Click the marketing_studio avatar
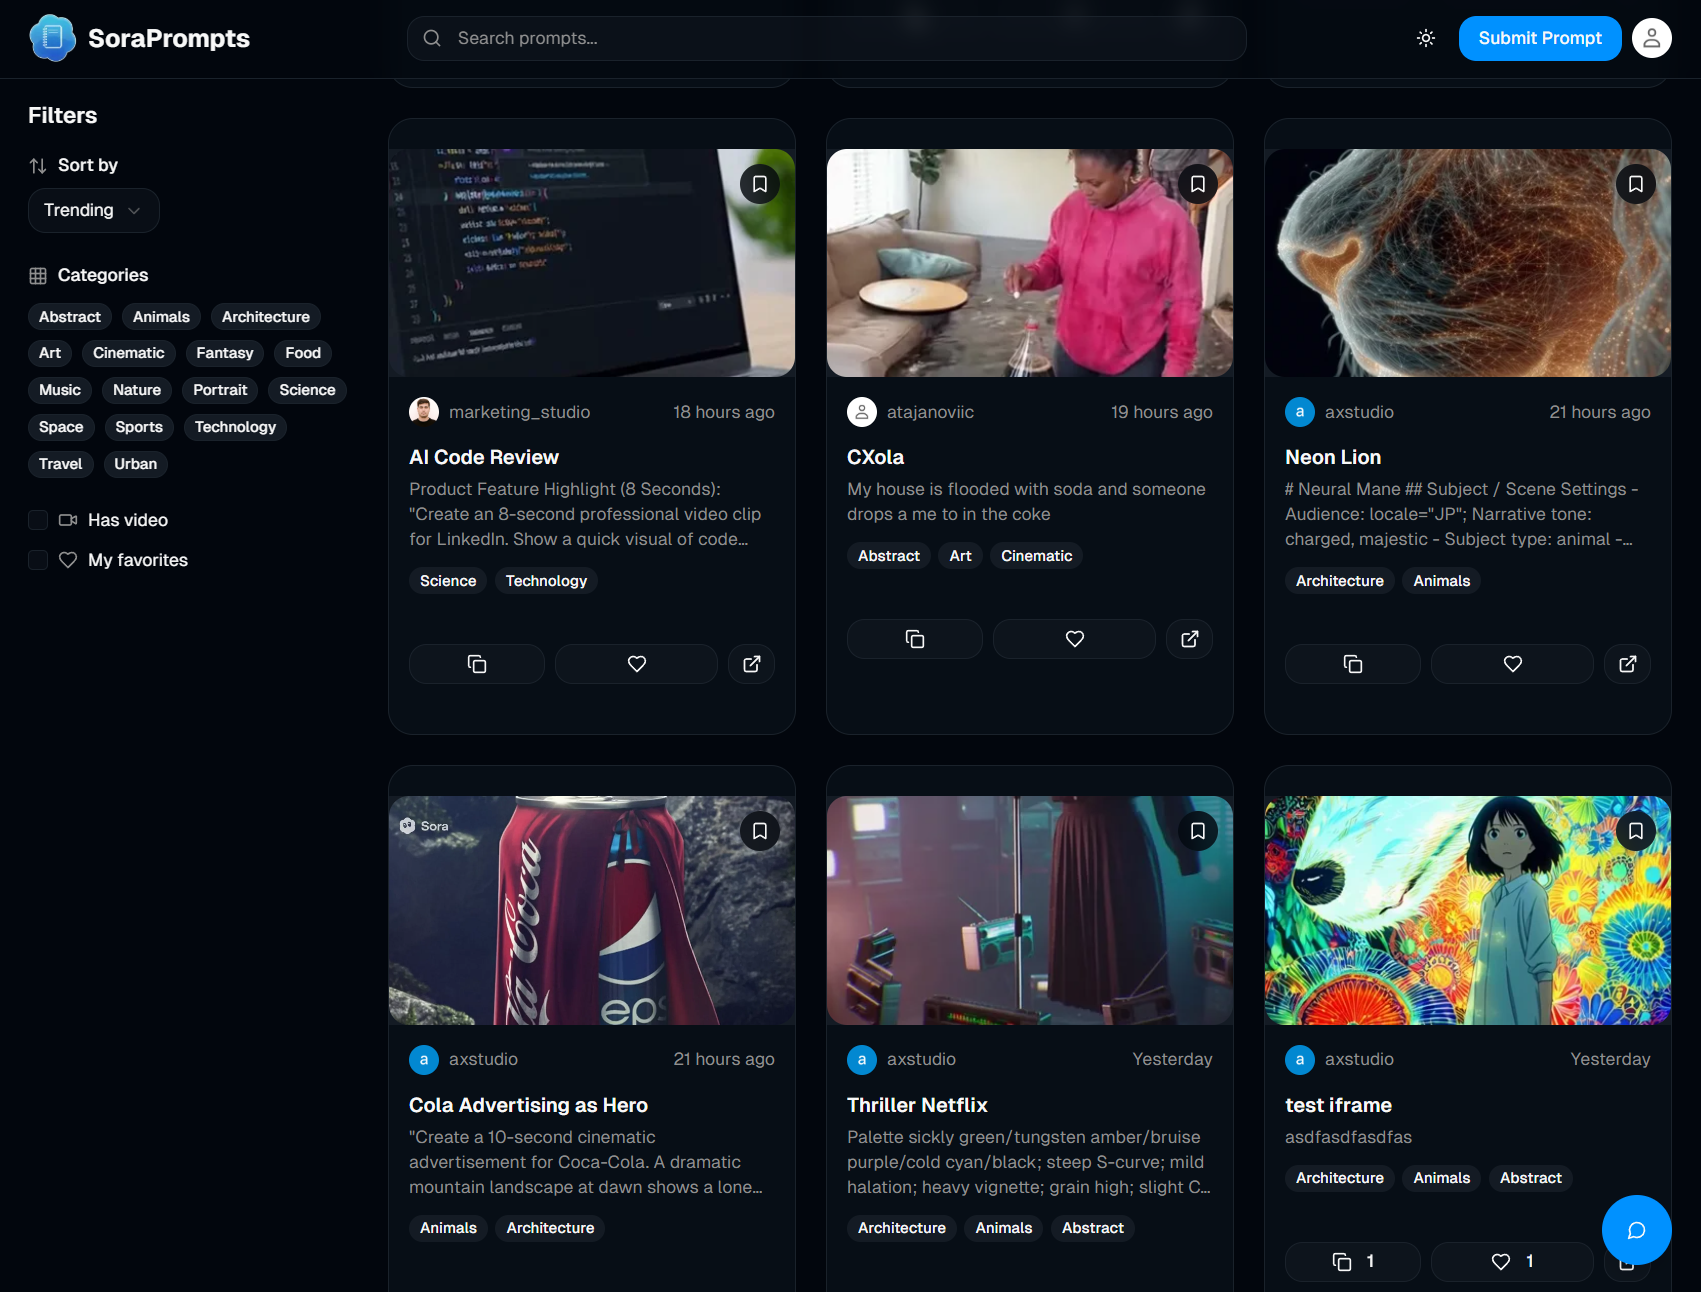The image size is (1701, 1292). [424, 412]
